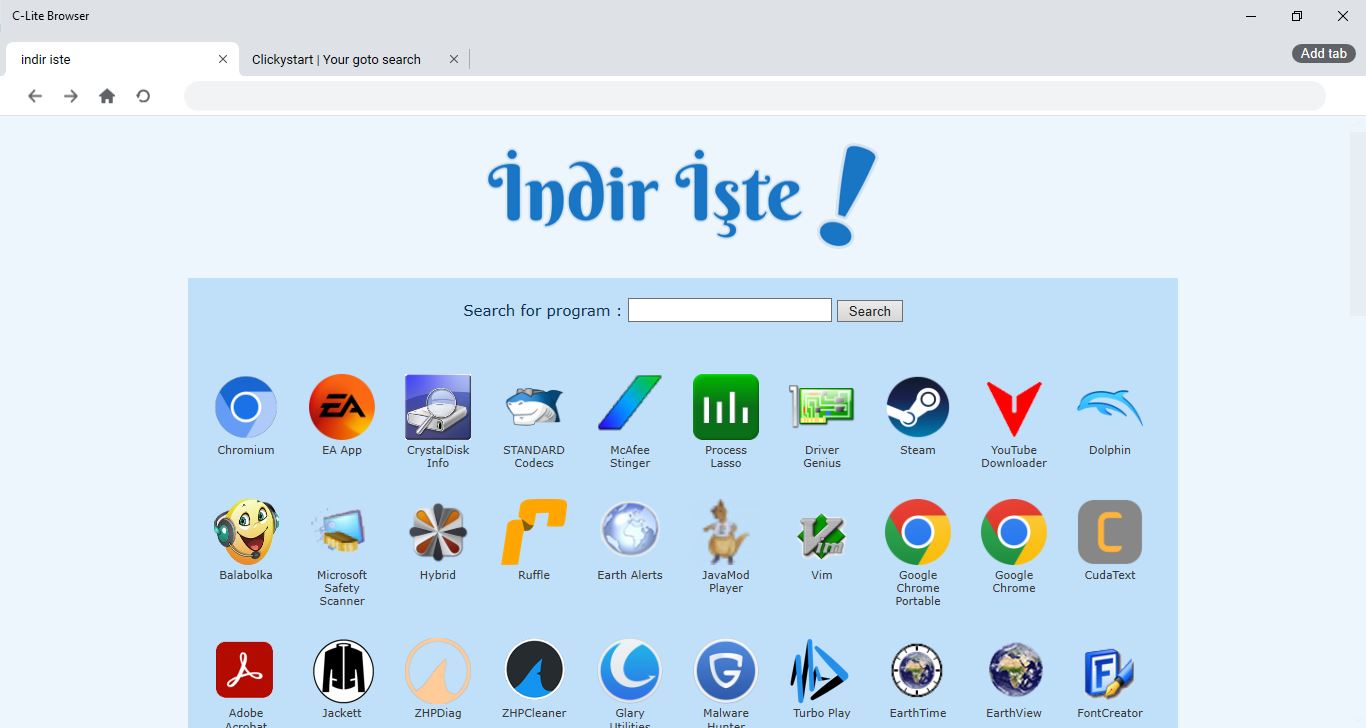
Task: Open the ZHPDiag icon
Action: (438, 670)
